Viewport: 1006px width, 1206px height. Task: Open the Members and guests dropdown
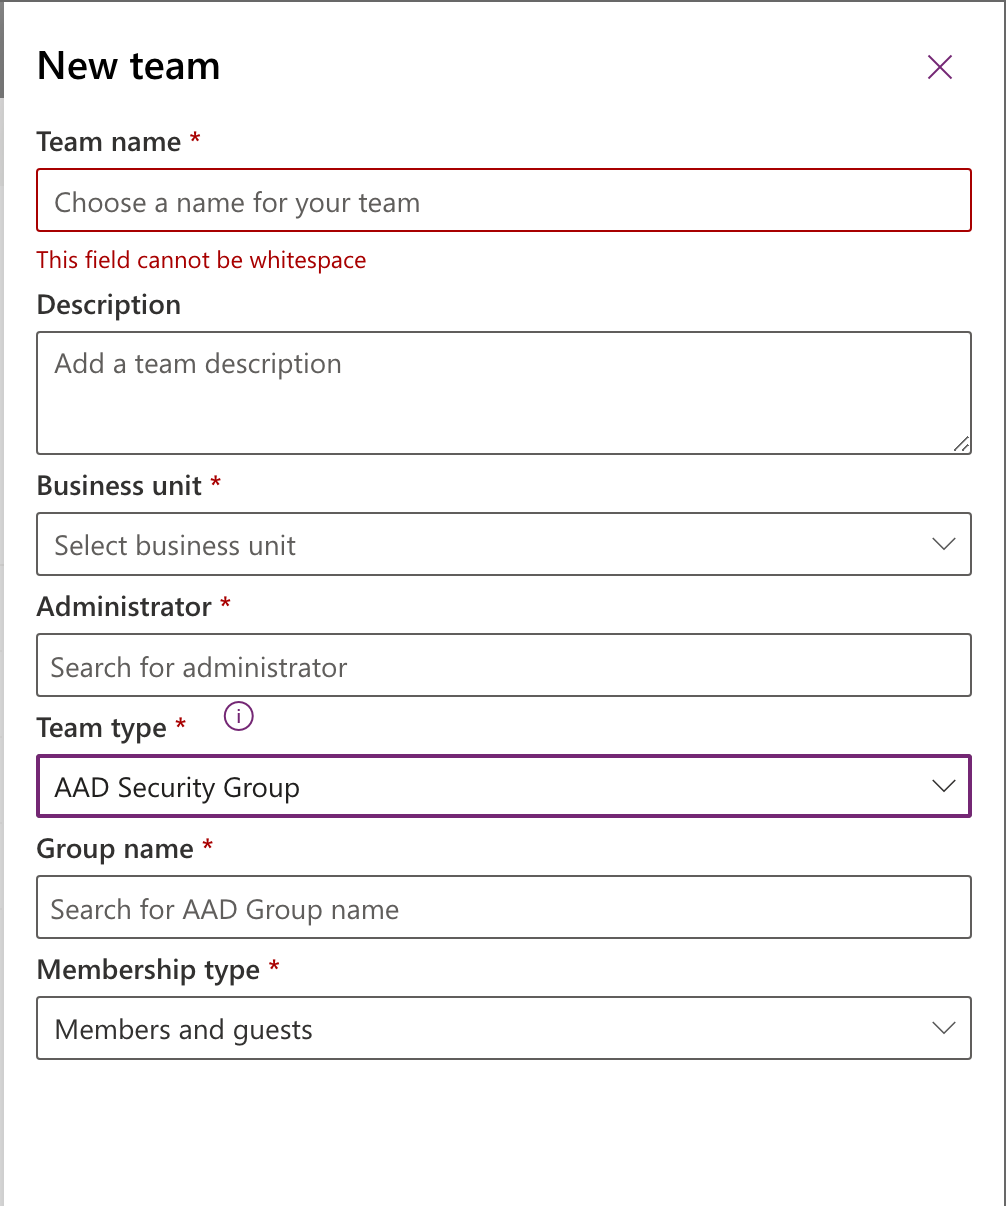(504, 1028)
